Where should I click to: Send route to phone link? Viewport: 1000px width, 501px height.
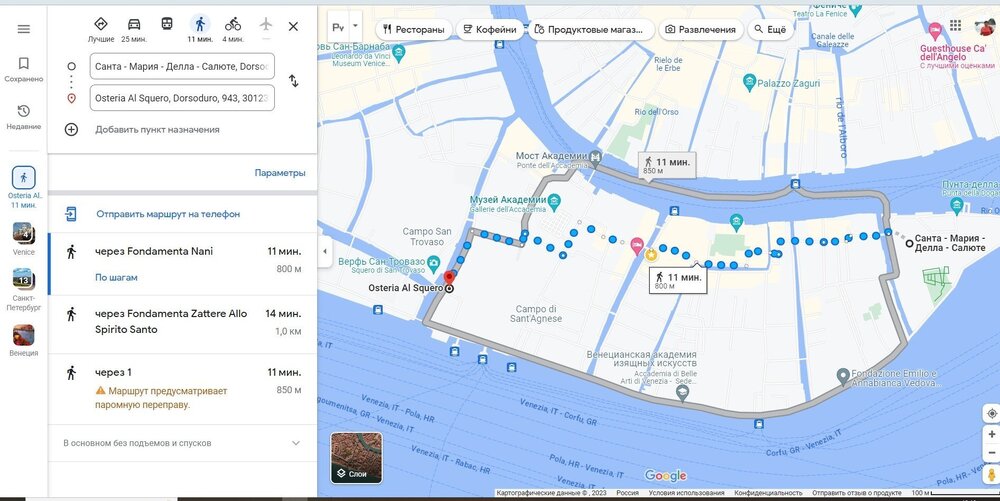coord(168,214)
